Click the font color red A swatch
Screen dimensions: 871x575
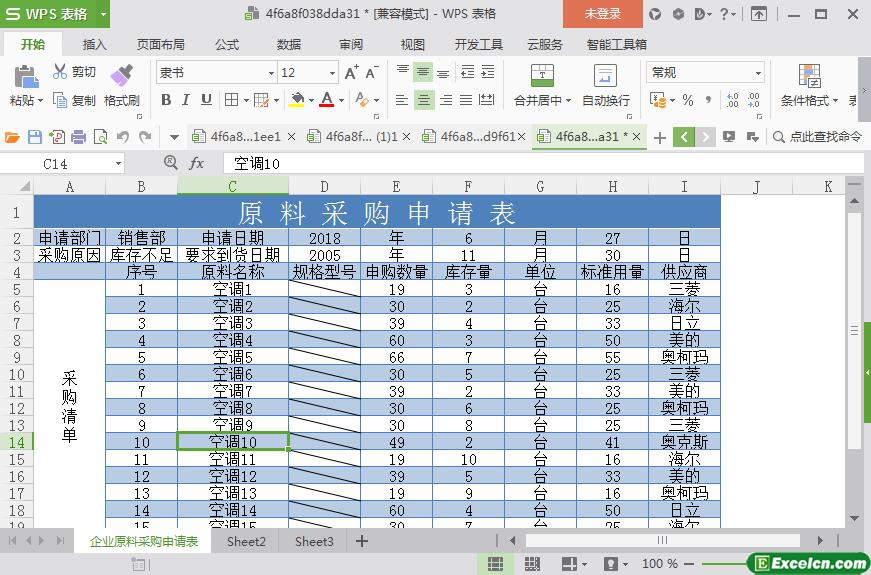tap(326, 100)
